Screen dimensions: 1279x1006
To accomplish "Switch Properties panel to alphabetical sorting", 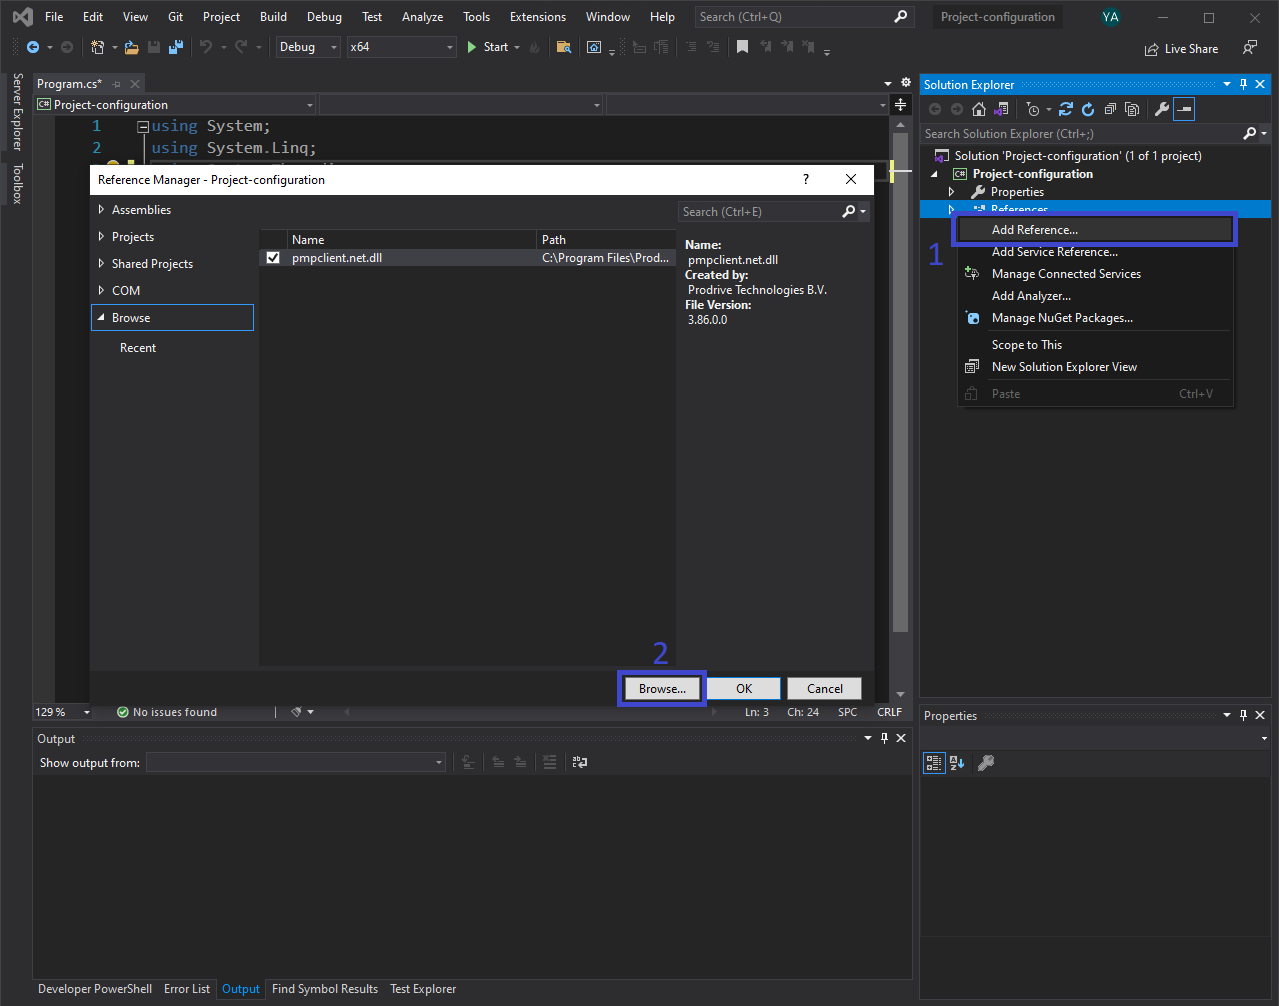I will pyautogui.click(x=957, y=762).
